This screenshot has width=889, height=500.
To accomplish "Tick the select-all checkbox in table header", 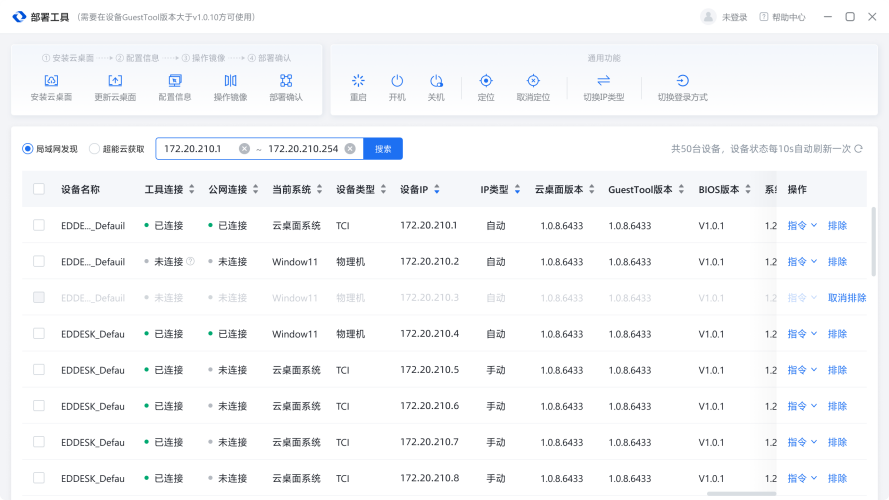I will [39, 189].
